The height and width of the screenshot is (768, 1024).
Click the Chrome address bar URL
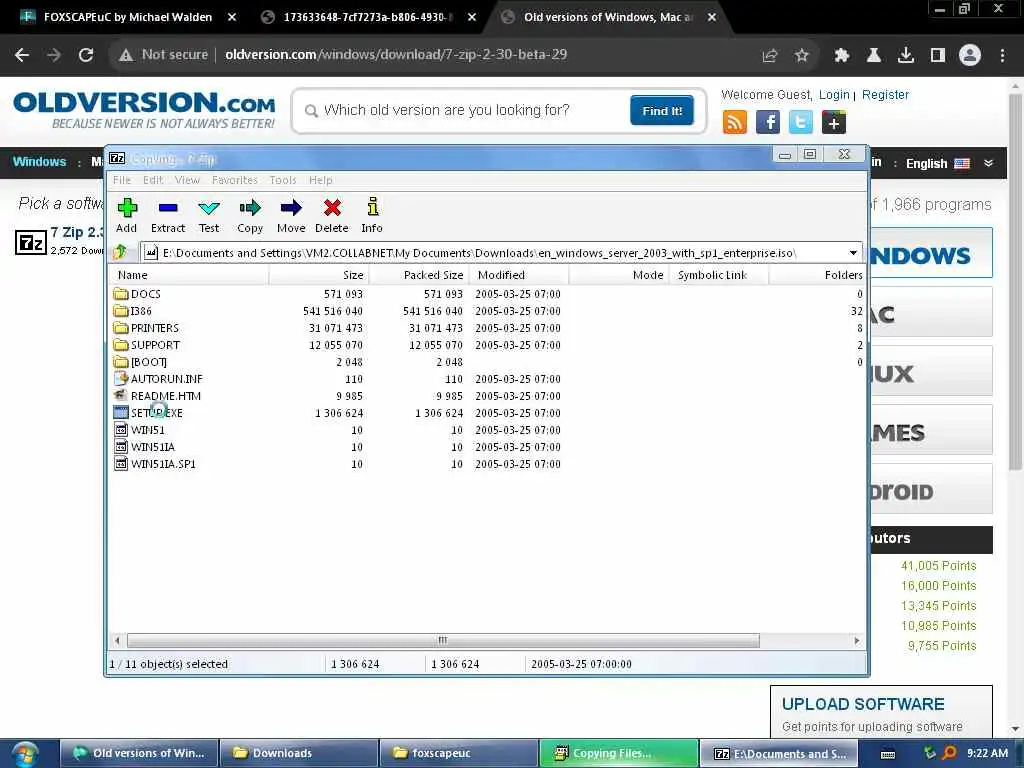click(x=396, y=55)
